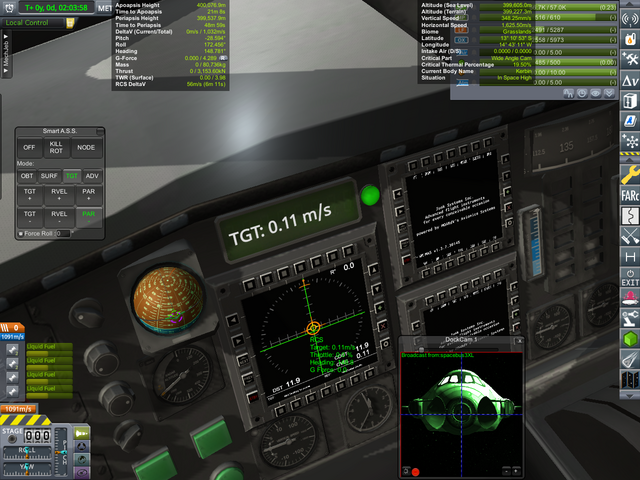The height and width of the screenshot is (480, 640).
Task: Open the FAR aerodynamics toolbar icon
Action: click(x=629, y=191)
